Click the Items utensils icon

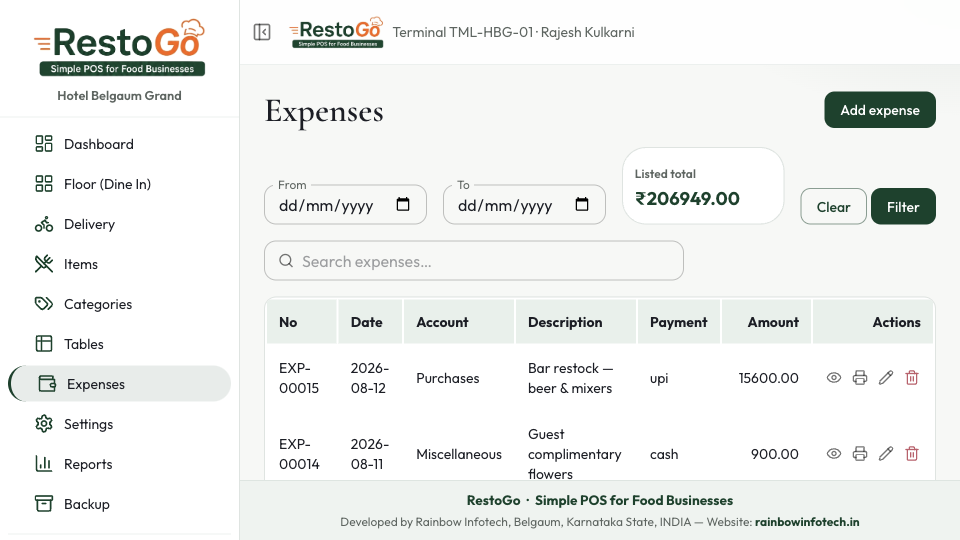click(x=44, y=264)
